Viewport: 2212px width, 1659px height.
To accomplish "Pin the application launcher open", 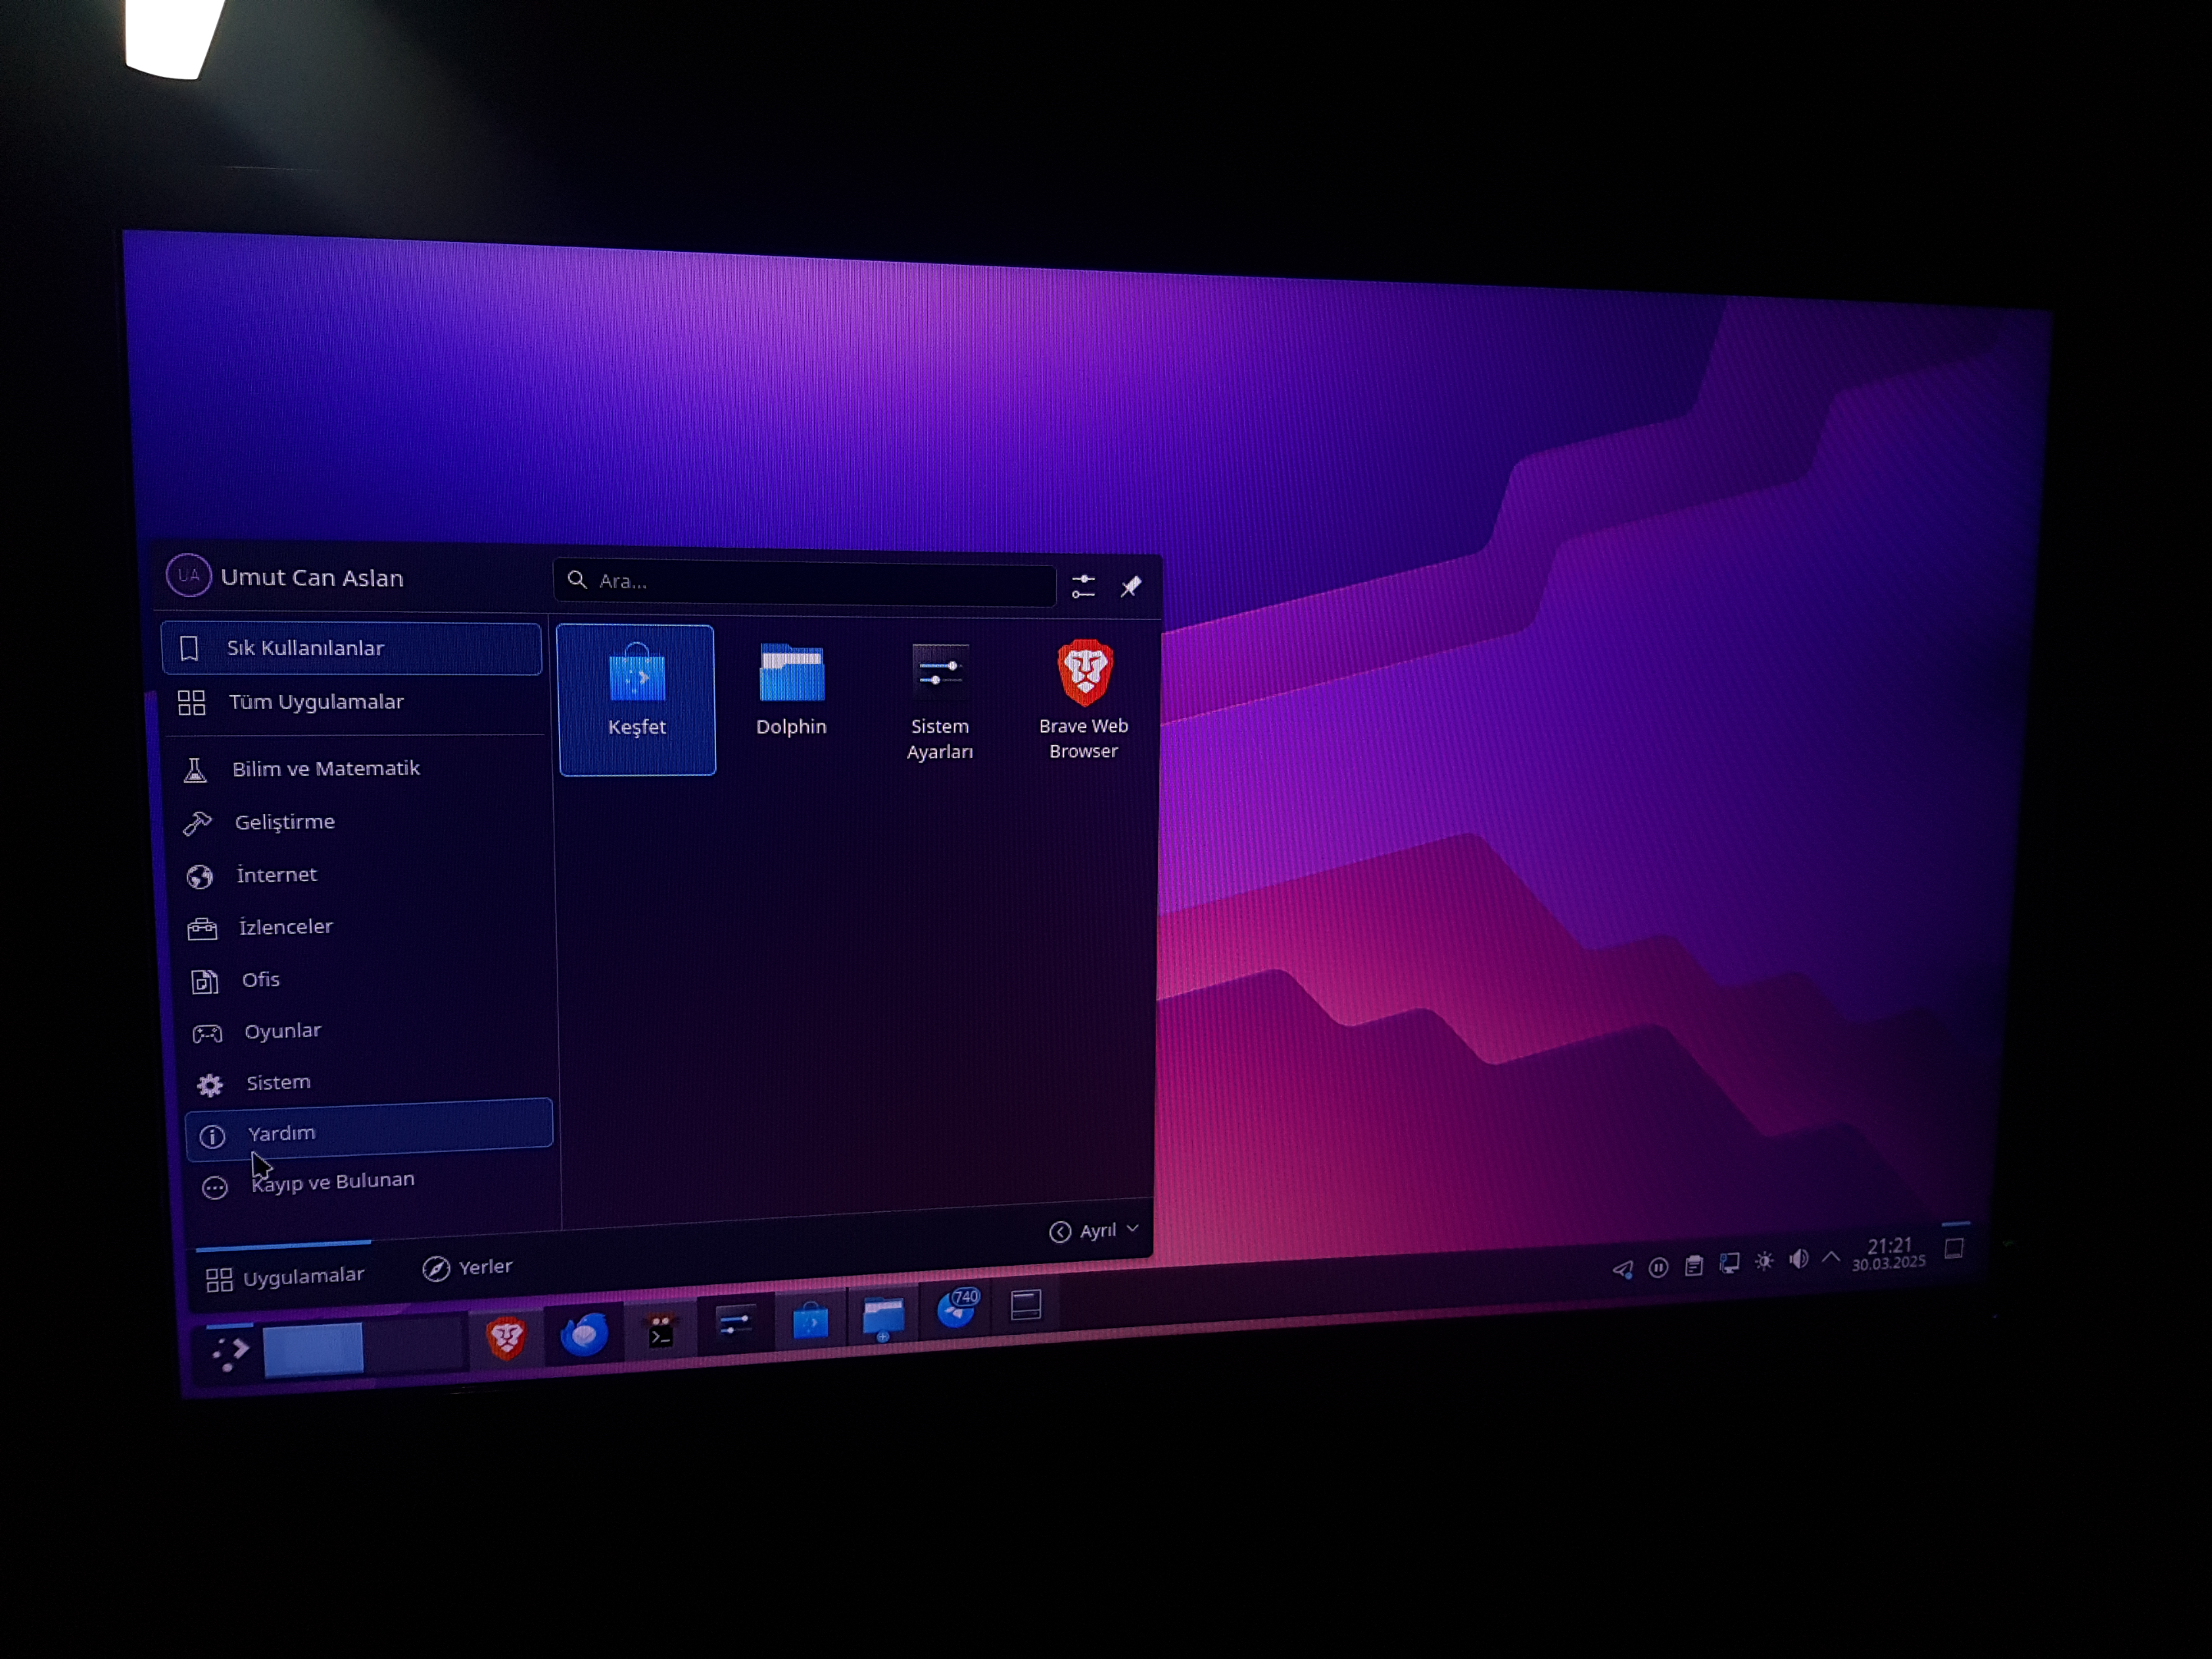I will pos(1131,587).
